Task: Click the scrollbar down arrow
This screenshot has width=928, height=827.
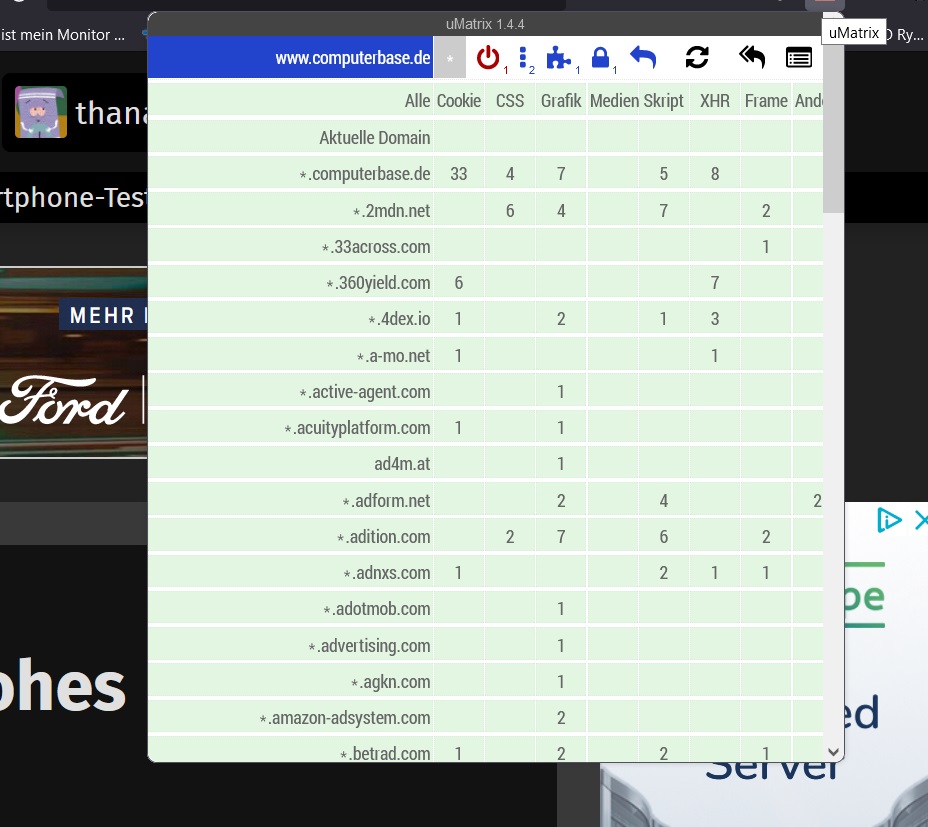Action: click(x=833, y=752)
